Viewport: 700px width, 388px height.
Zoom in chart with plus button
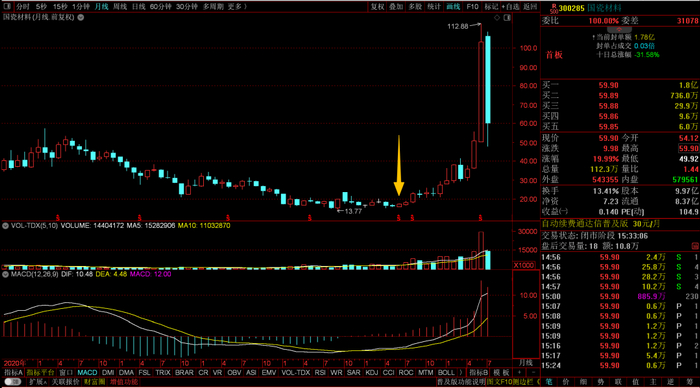coord(519,372)
